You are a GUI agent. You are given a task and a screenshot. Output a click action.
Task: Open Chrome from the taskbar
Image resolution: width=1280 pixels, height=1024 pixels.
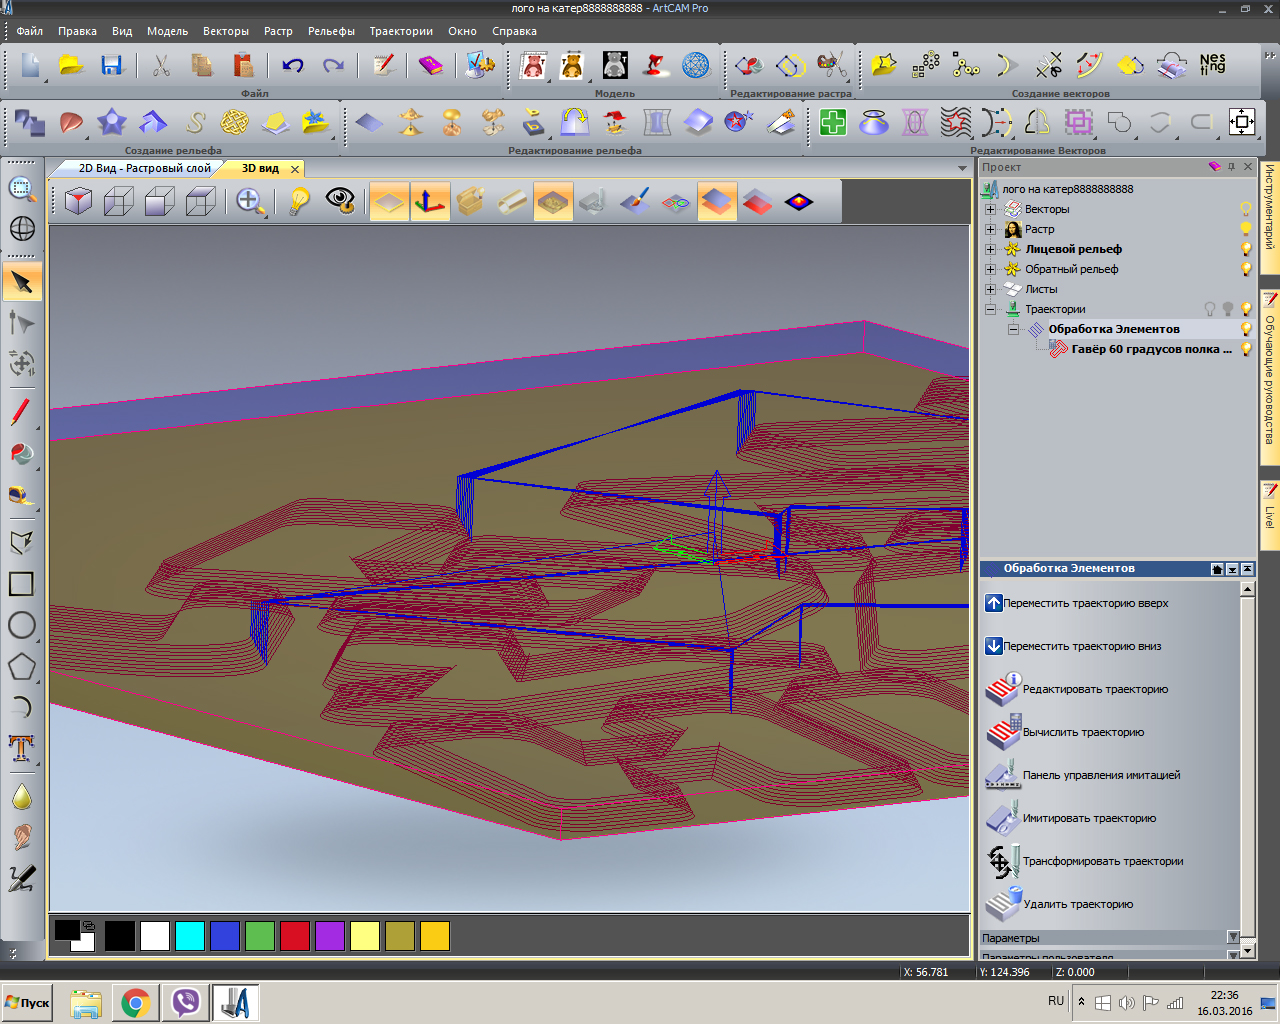pyautogui.click(x=136, y=1002)
